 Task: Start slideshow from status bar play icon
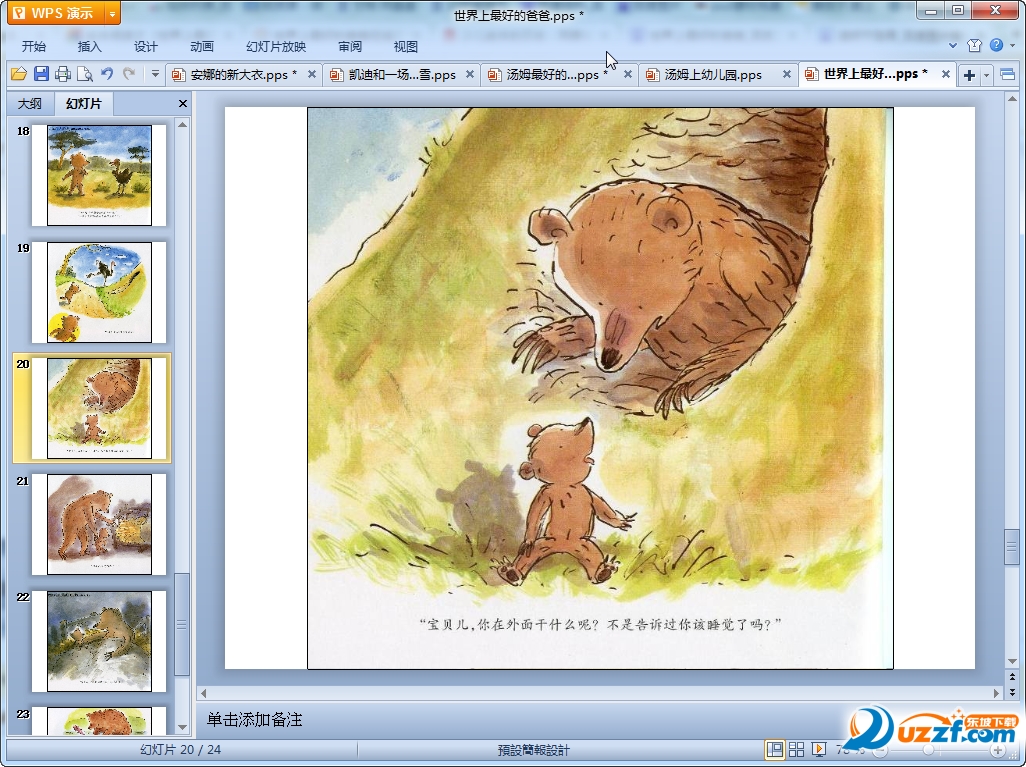coord(819,749)
